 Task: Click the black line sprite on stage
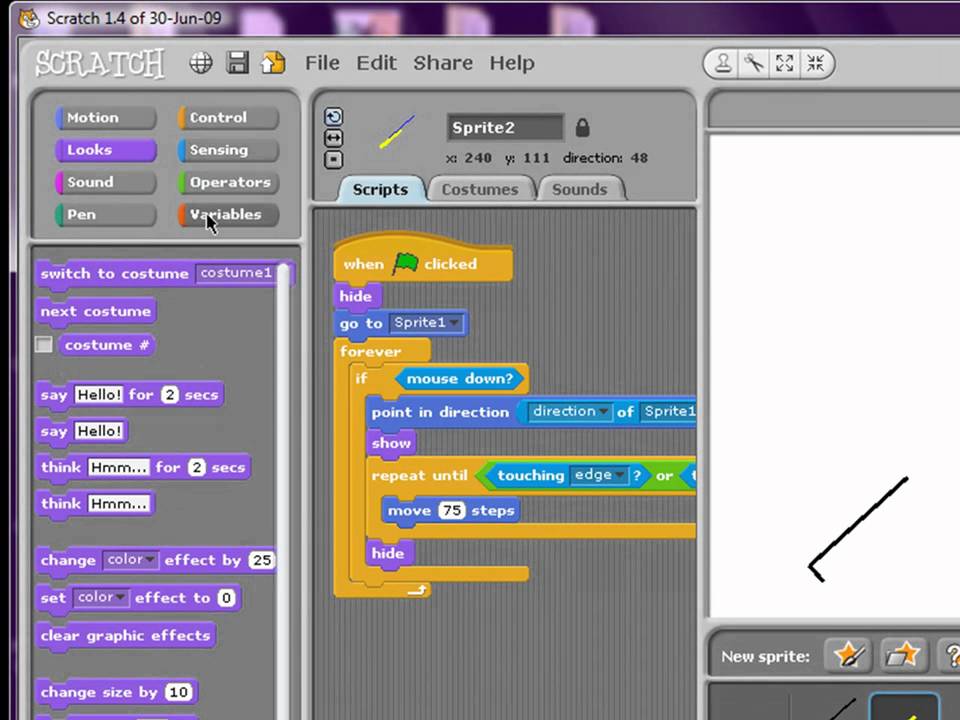(858, 530)
